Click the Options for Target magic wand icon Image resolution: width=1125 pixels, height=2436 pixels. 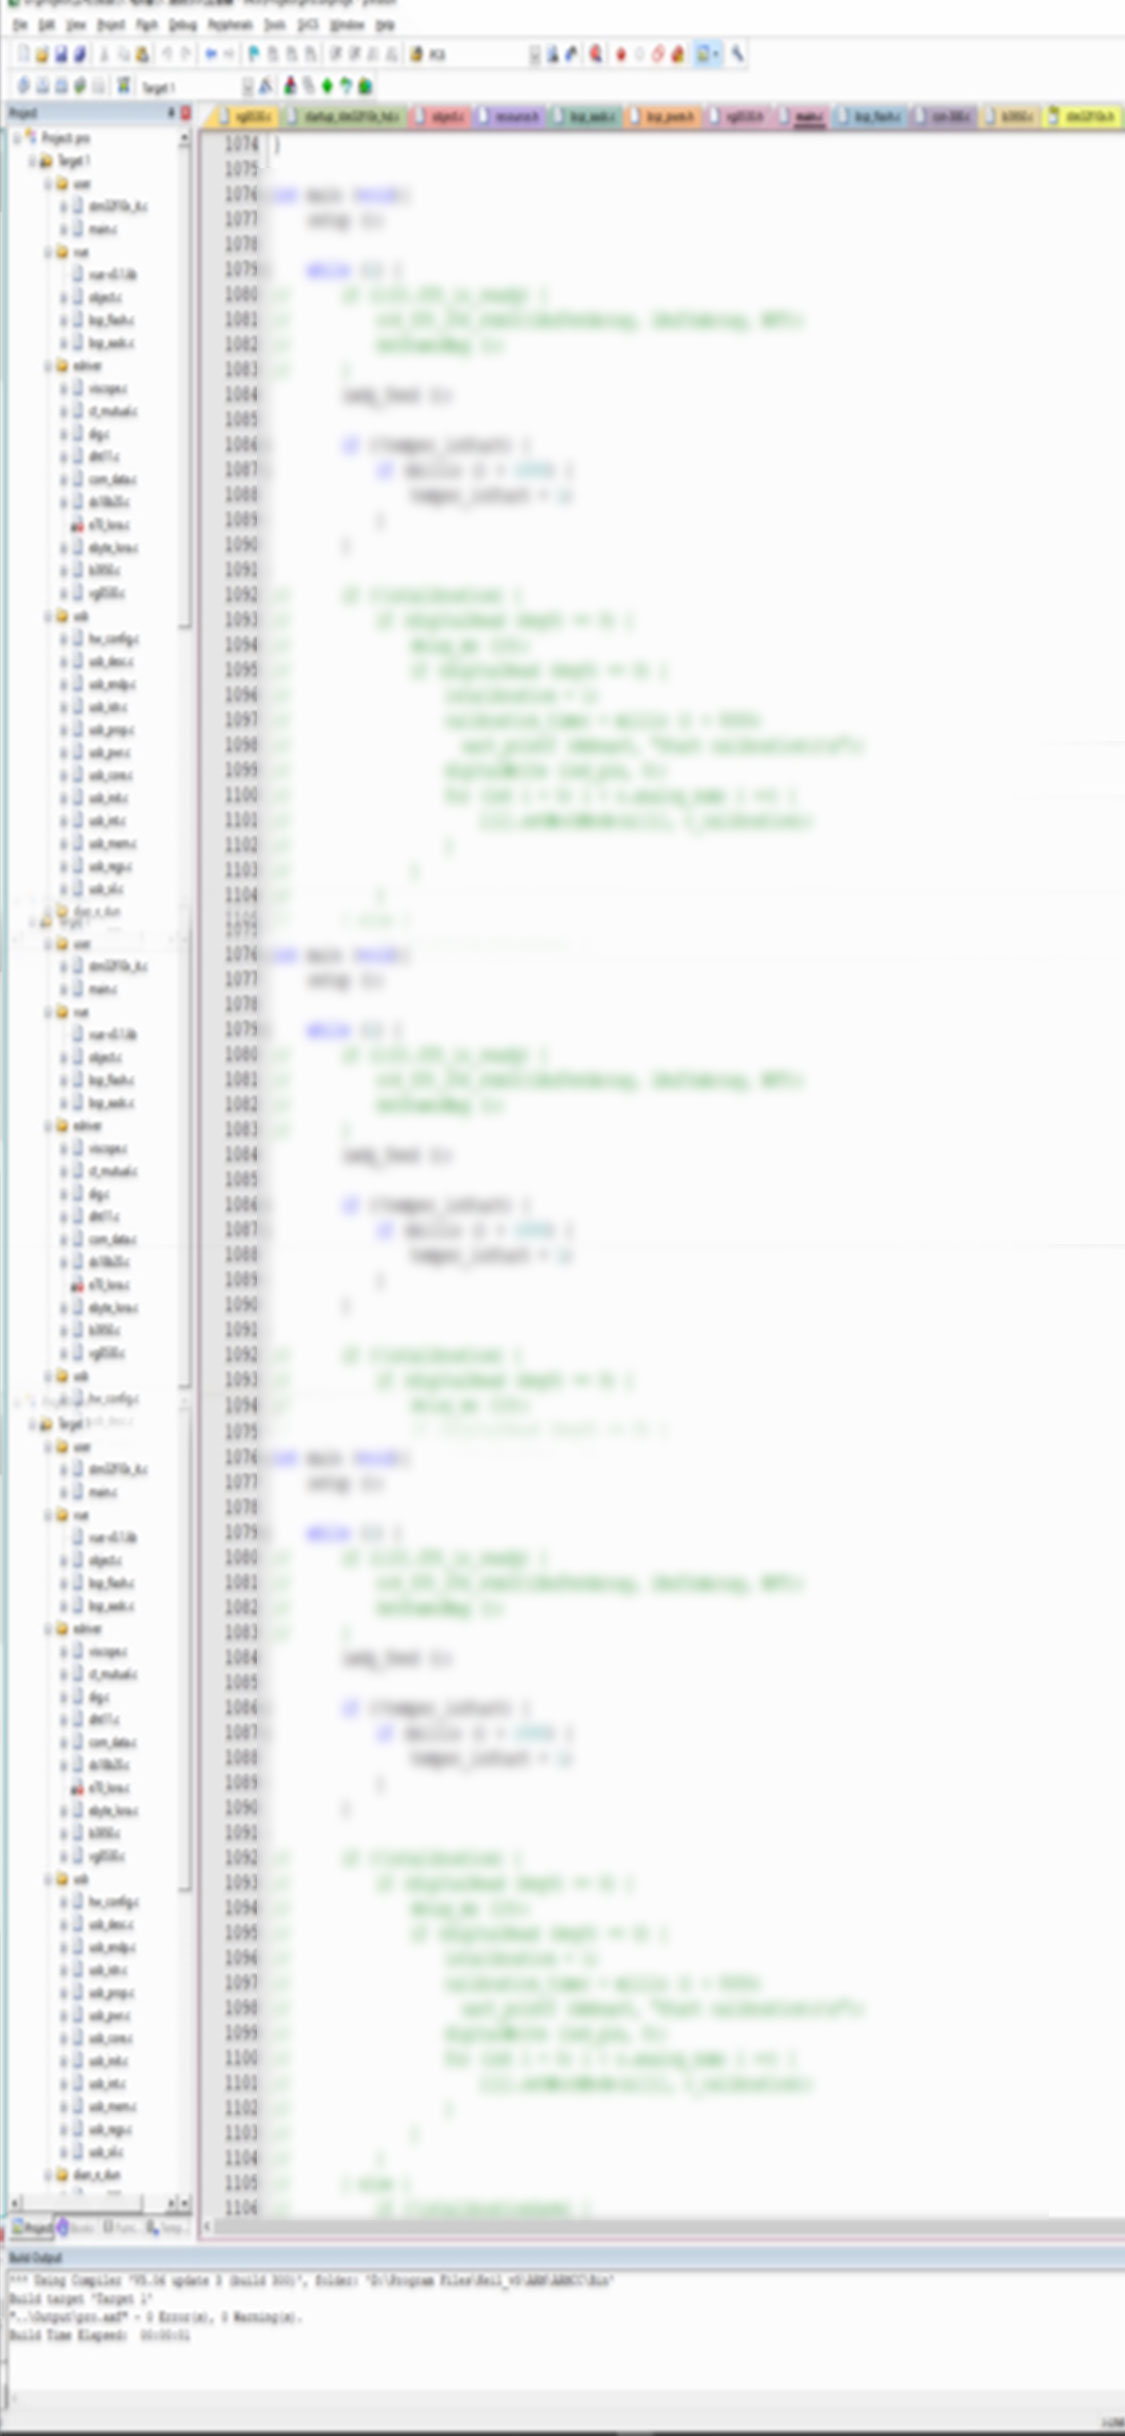[266, 87]
